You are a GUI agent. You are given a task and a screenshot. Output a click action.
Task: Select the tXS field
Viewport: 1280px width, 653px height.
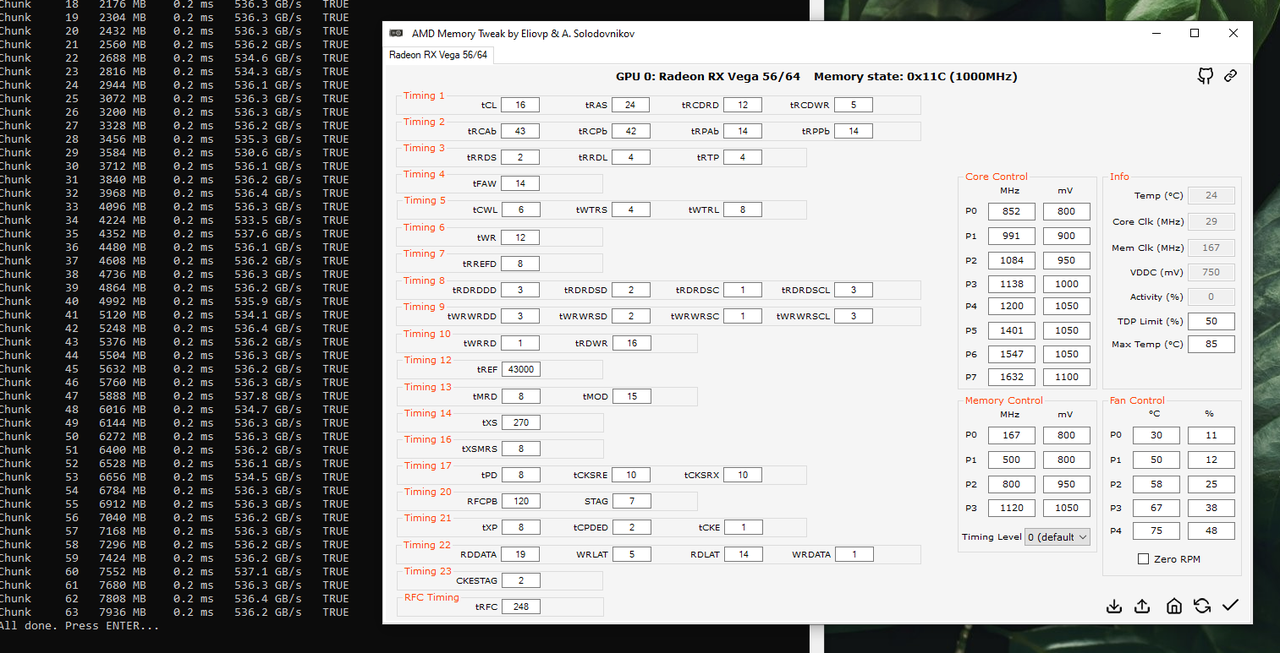520,423
